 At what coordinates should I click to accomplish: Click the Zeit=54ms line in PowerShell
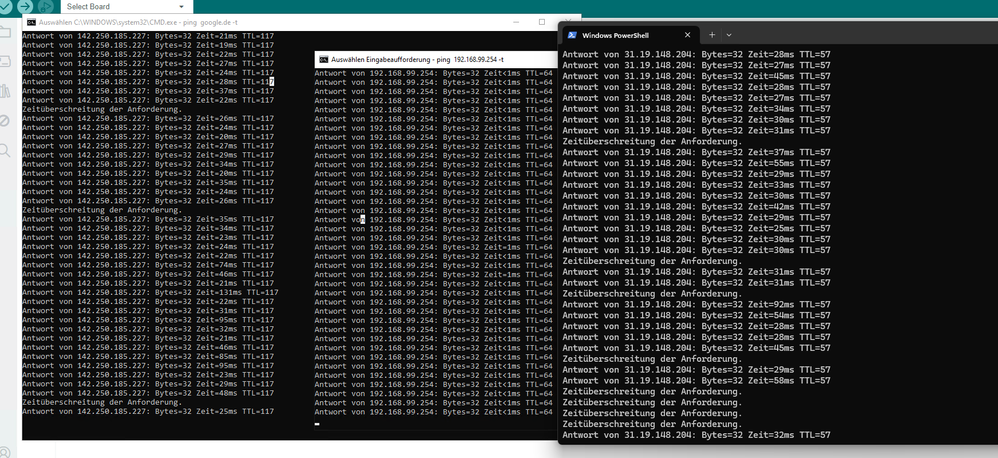click(x=696, y=315)
